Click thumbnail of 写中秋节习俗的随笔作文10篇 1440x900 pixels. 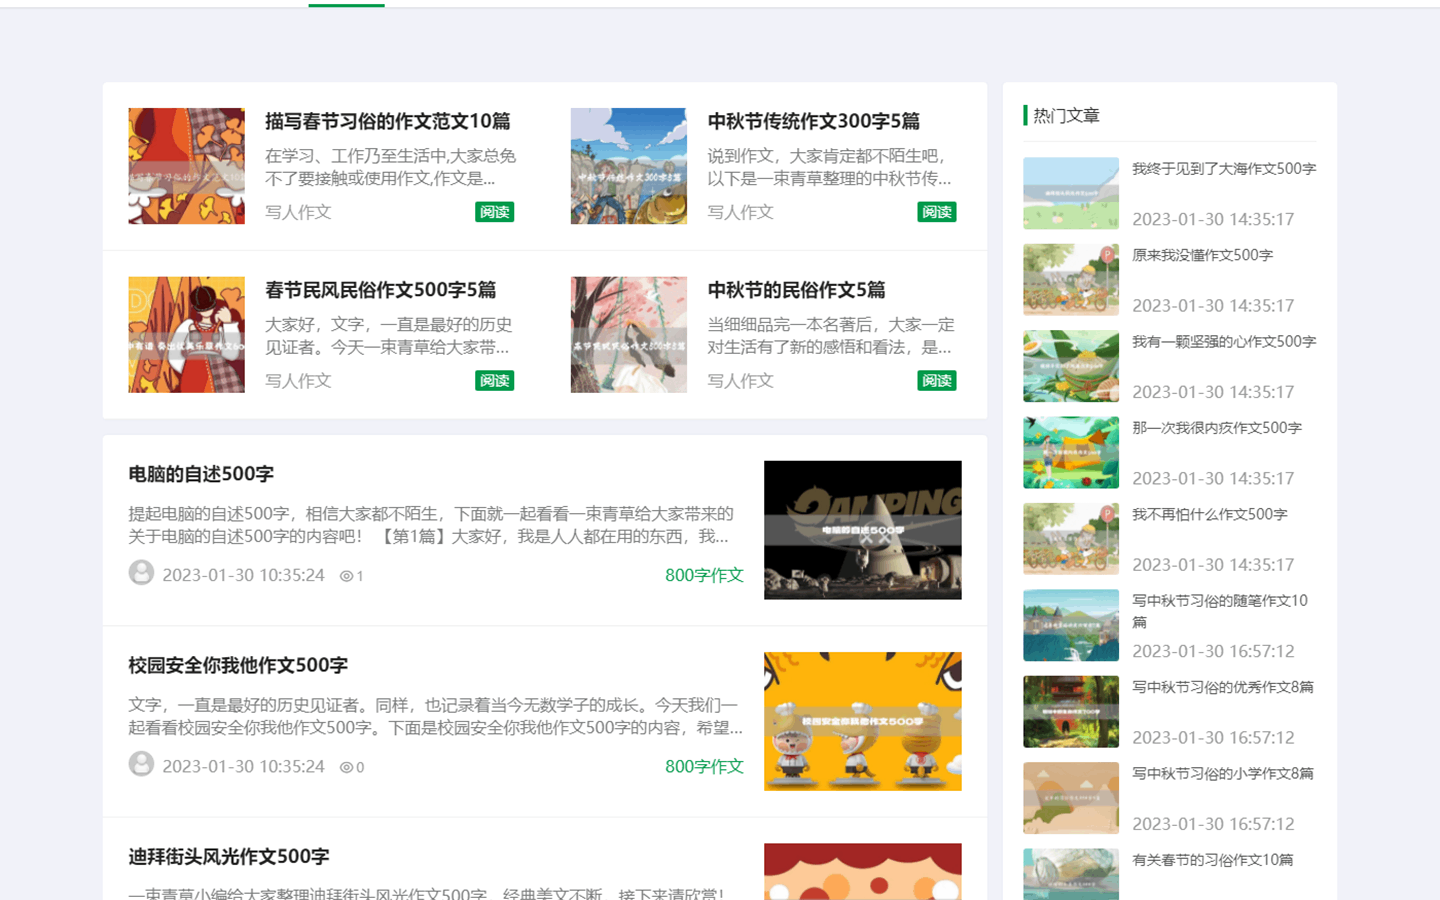(1071, 626)
